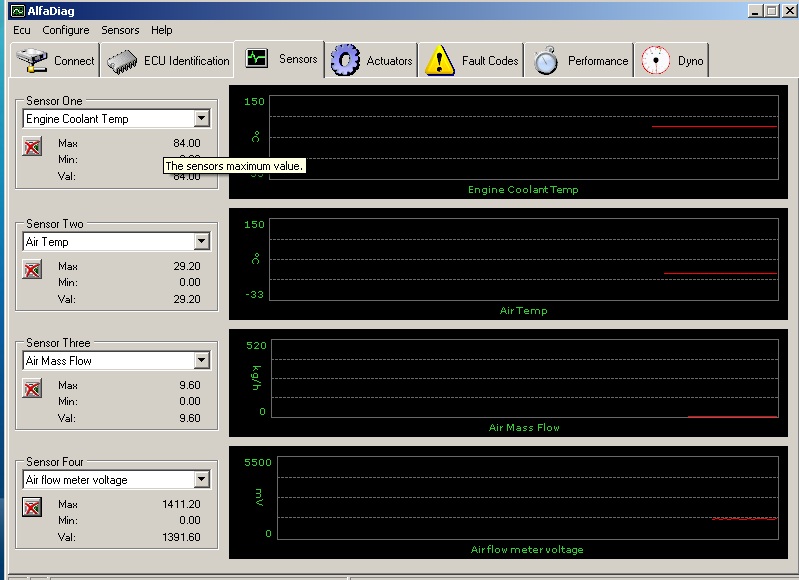
Task: Click Sensor Four red X reset icon
Action: tap(32, 508)
